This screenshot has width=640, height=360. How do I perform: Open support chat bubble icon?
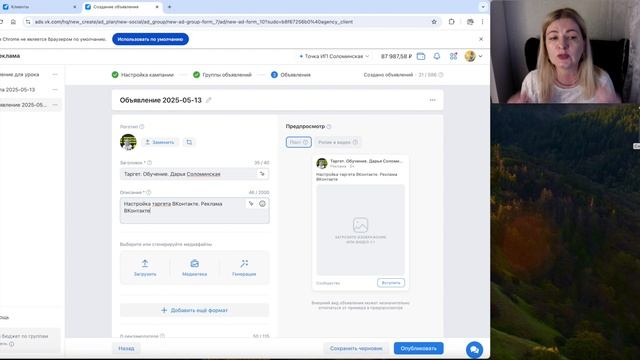(474, 350)
